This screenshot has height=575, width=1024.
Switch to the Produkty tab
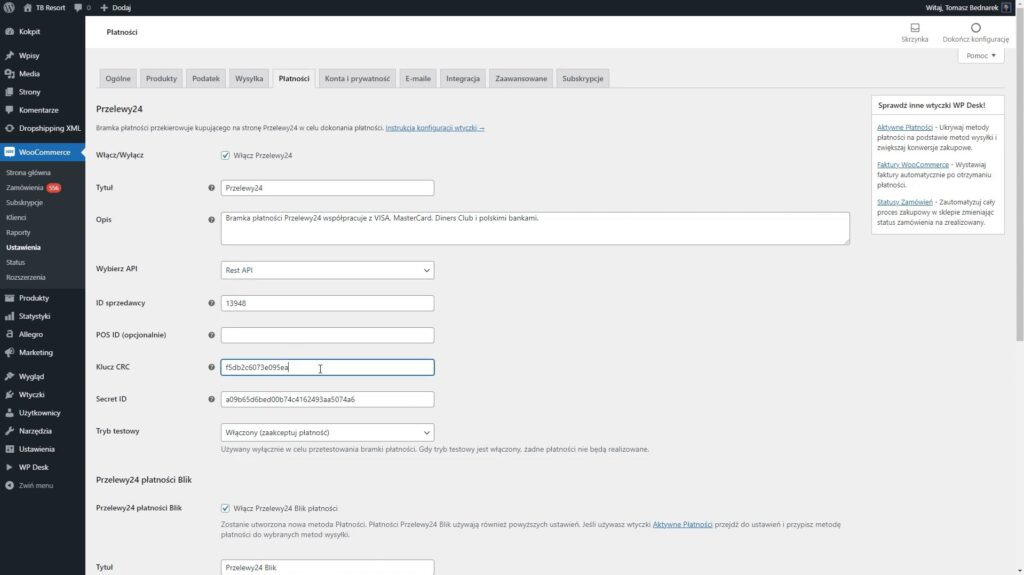(161, 78)
